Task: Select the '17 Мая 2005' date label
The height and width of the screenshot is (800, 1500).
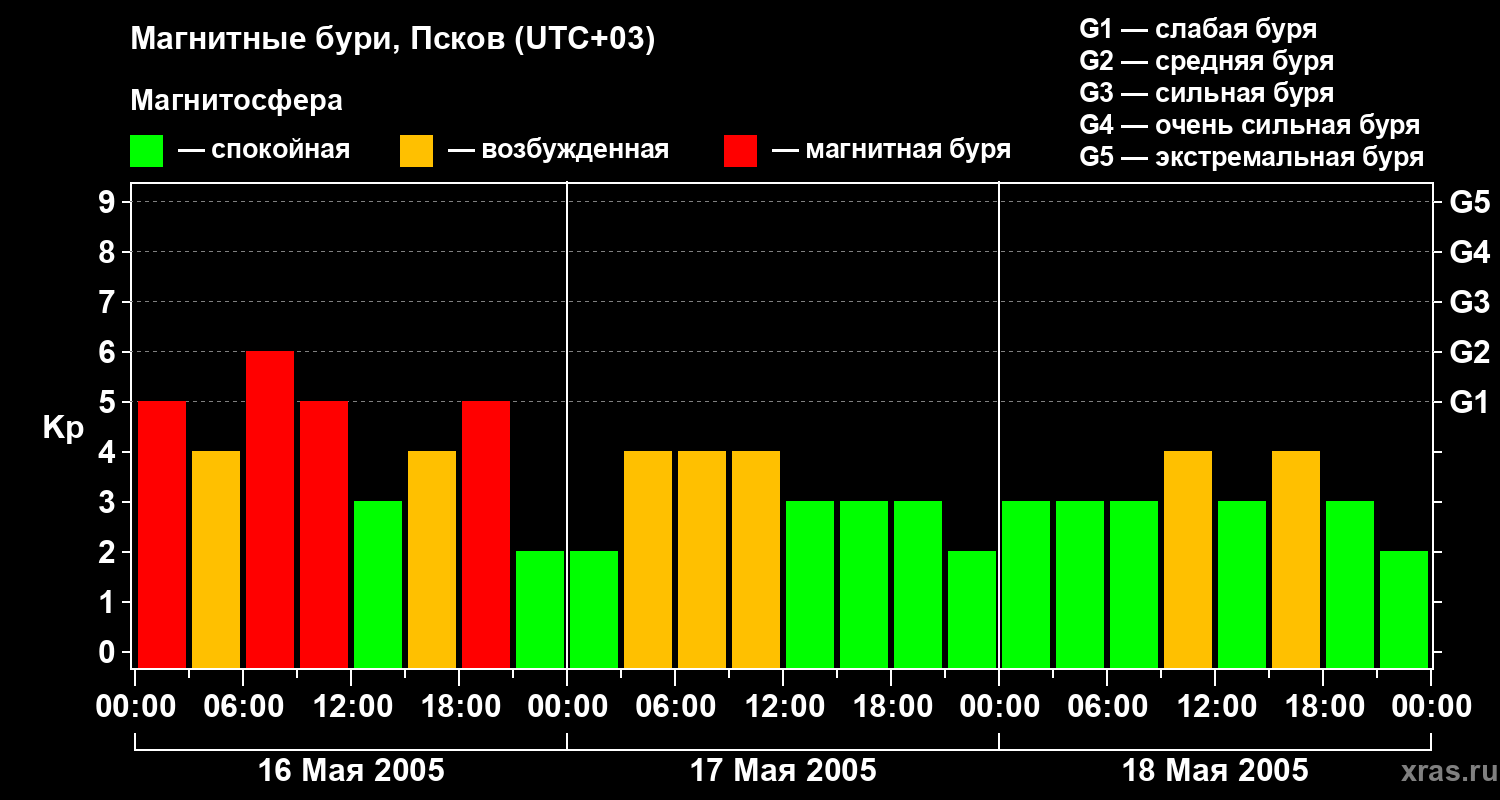Action: [783, 771]
